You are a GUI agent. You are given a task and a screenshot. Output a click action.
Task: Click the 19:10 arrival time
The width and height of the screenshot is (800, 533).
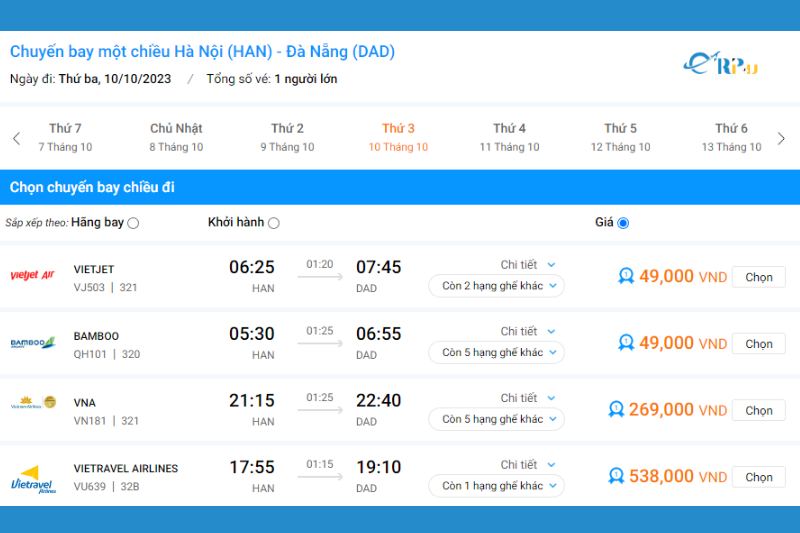coord(379,467)
